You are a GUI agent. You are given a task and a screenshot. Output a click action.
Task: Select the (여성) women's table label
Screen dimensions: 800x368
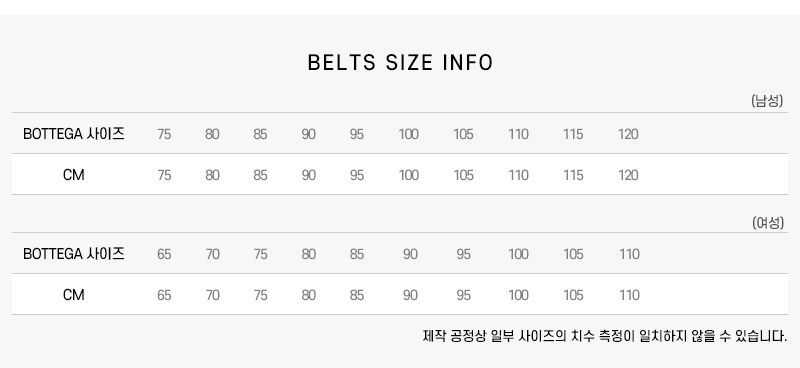click(767, 223)
